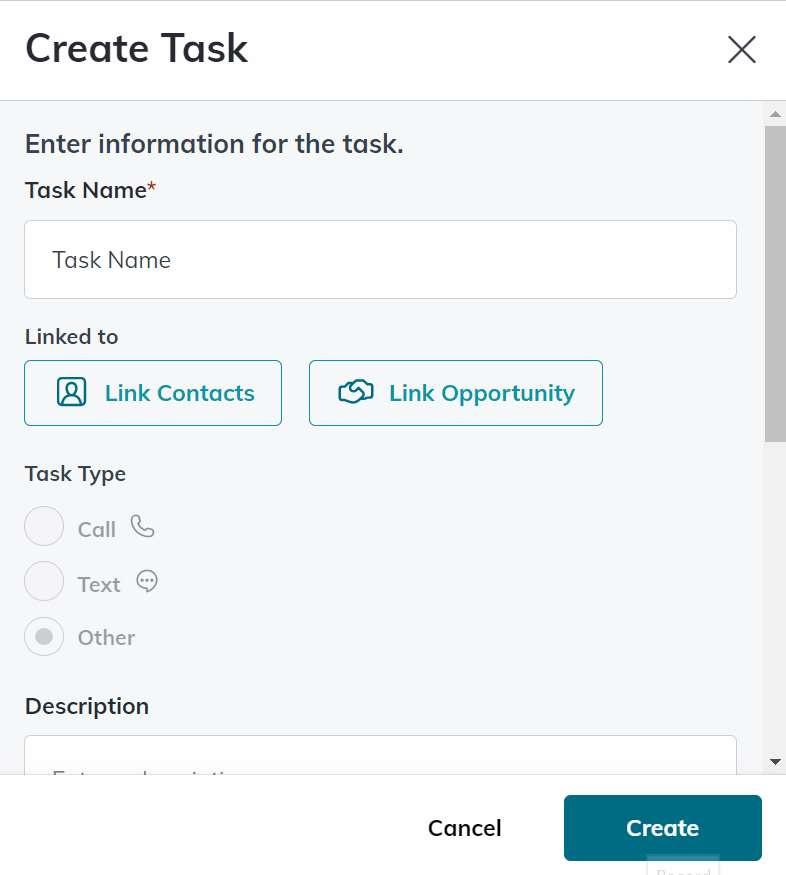Close the Create Task dialog with the X
The image size is (786, 875).
(x=741, y=50)
